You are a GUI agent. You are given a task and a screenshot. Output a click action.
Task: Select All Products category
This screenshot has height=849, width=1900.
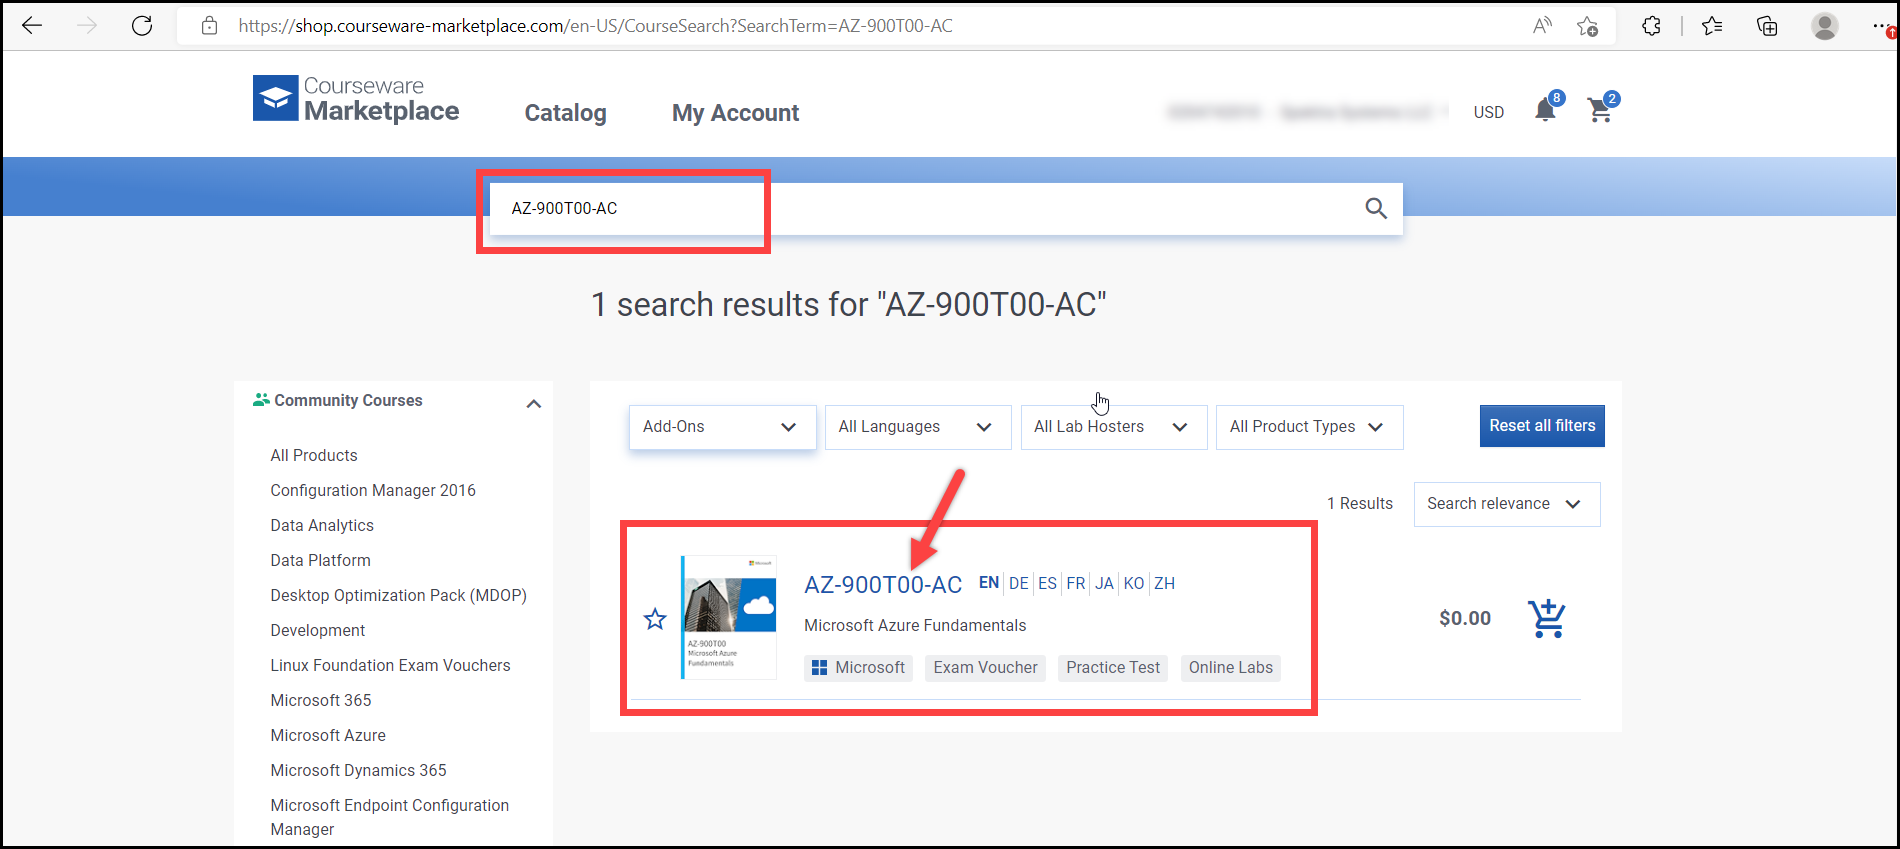click(314, 455)
